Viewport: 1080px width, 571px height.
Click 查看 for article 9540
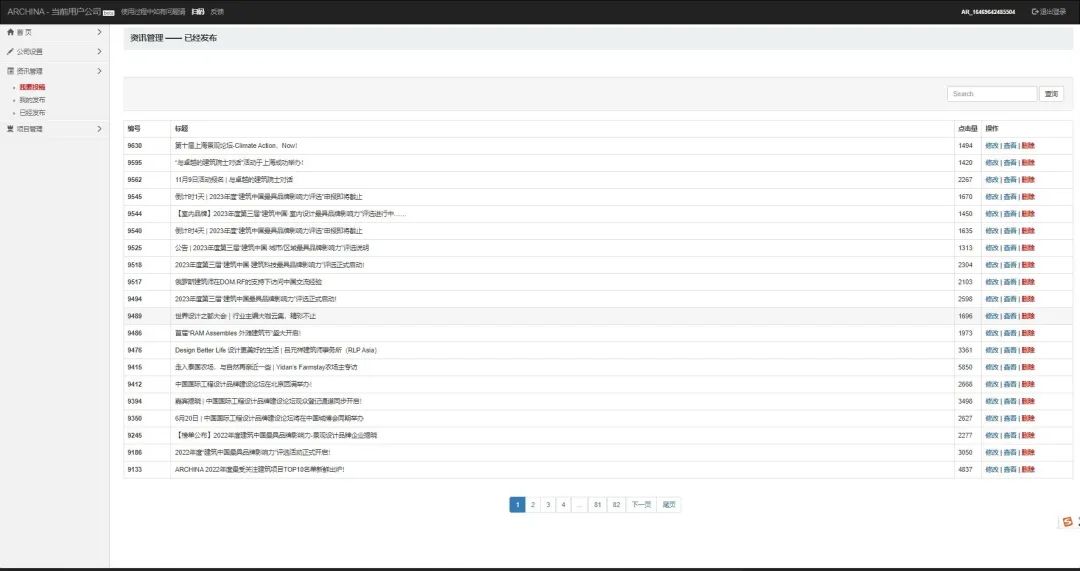[1010, 231]
